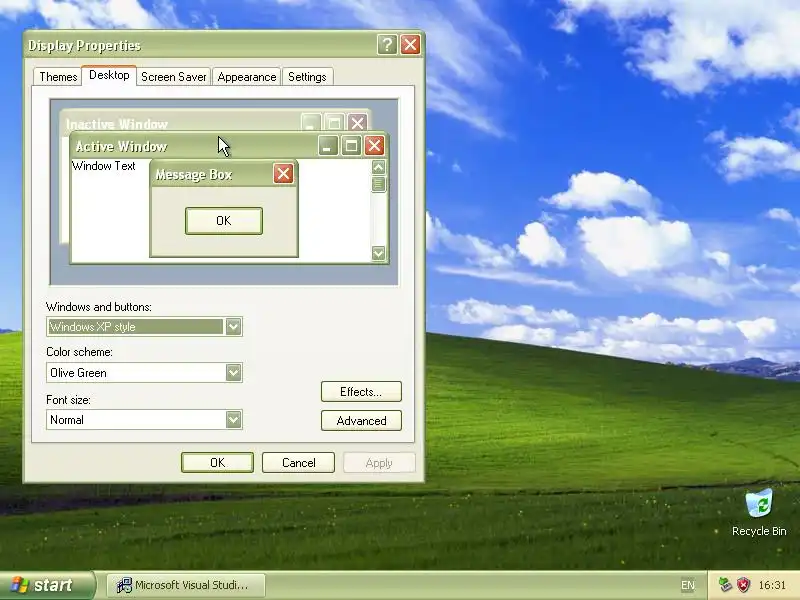Switch to the Screen Saver tab
This screenshot has width=800, height=600.
point(173,77)
